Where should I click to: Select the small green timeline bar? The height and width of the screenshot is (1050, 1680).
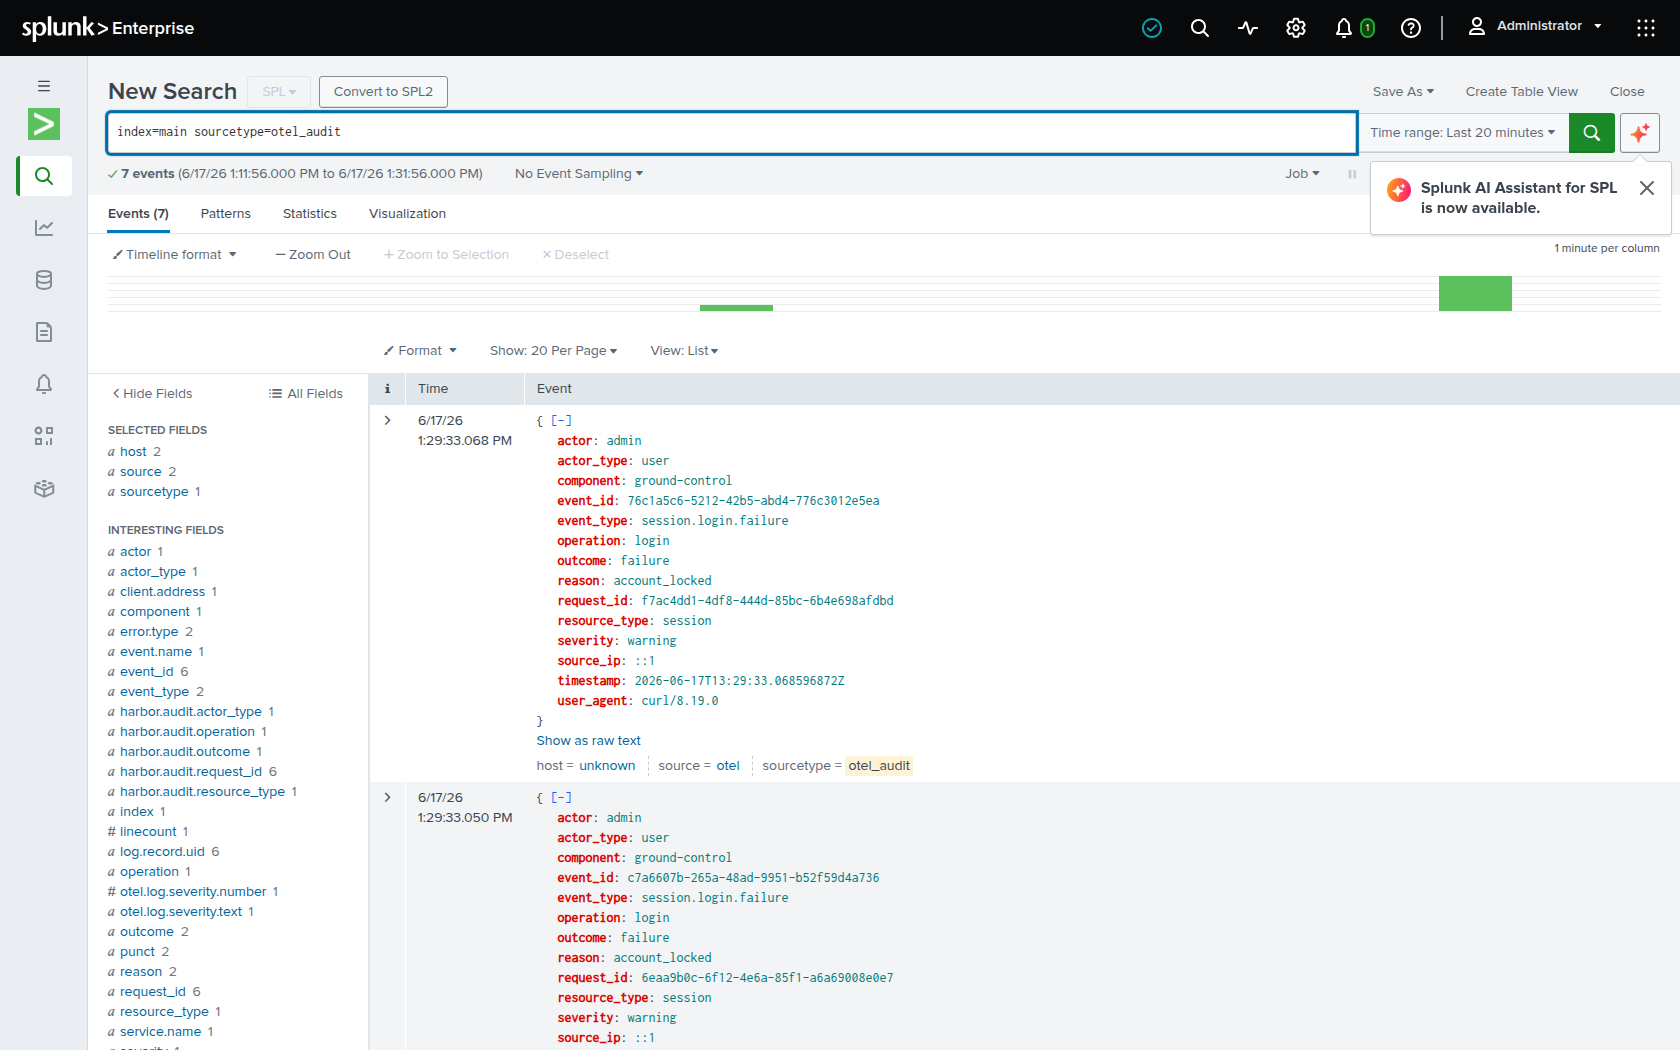[x=736, y=308]
